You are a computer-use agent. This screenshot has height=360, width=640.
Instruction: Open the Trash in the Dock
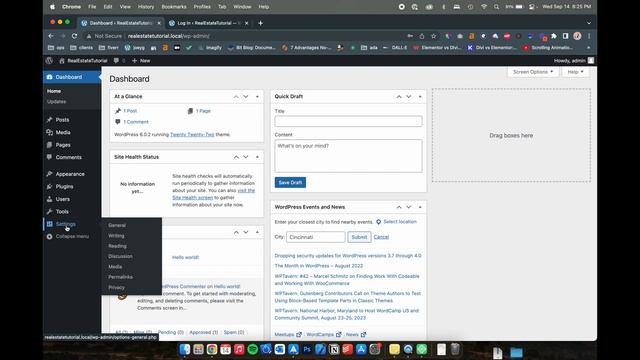pos(455,349)
